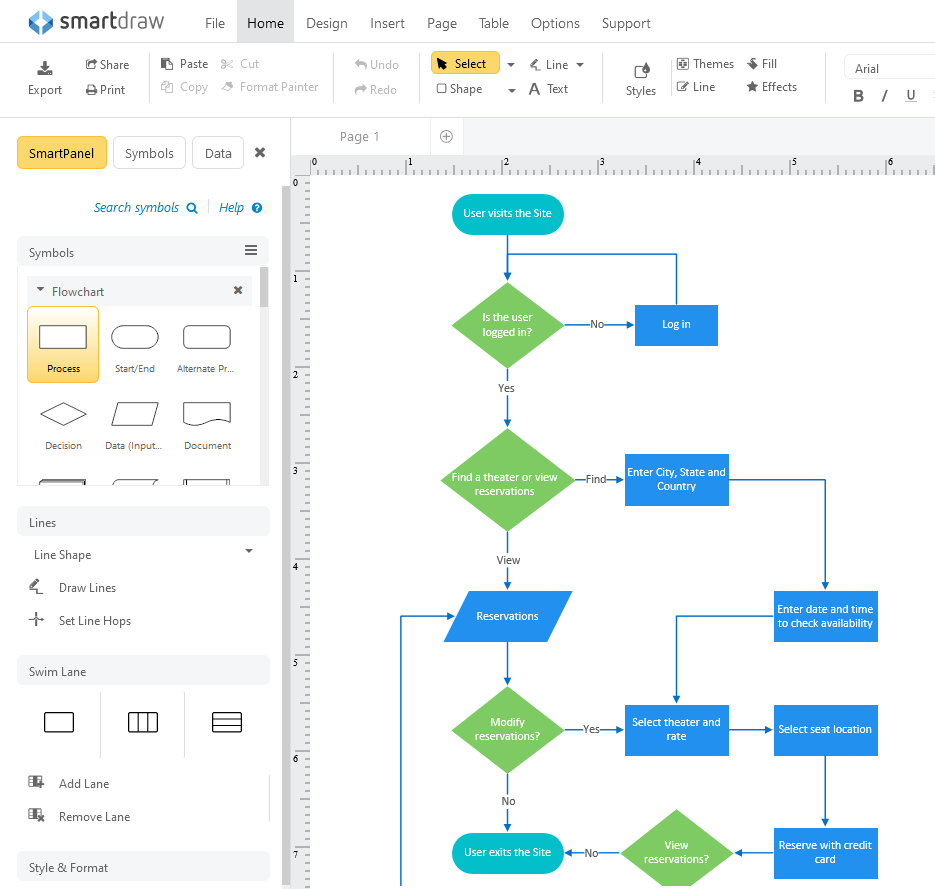
Task: Close the left SmartPanel
Action: click(x=260, y=153)
